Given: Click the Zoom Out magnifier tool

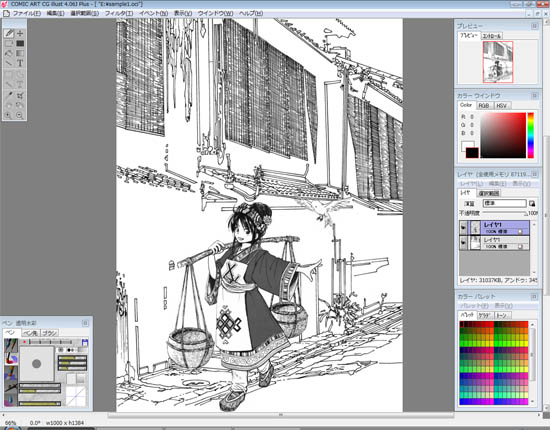Looking at the screenshot, I should 20,115.
